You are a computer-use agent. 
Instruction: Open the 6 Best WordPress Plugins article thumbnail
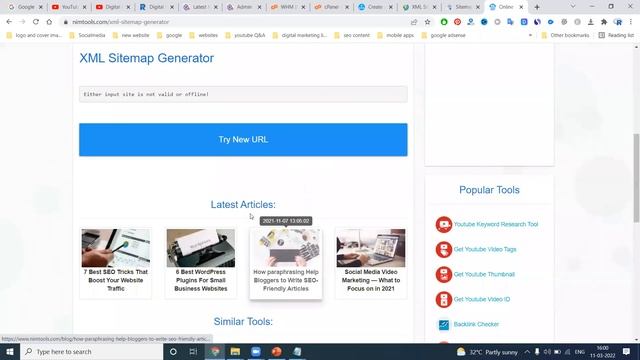pos(201,248)
